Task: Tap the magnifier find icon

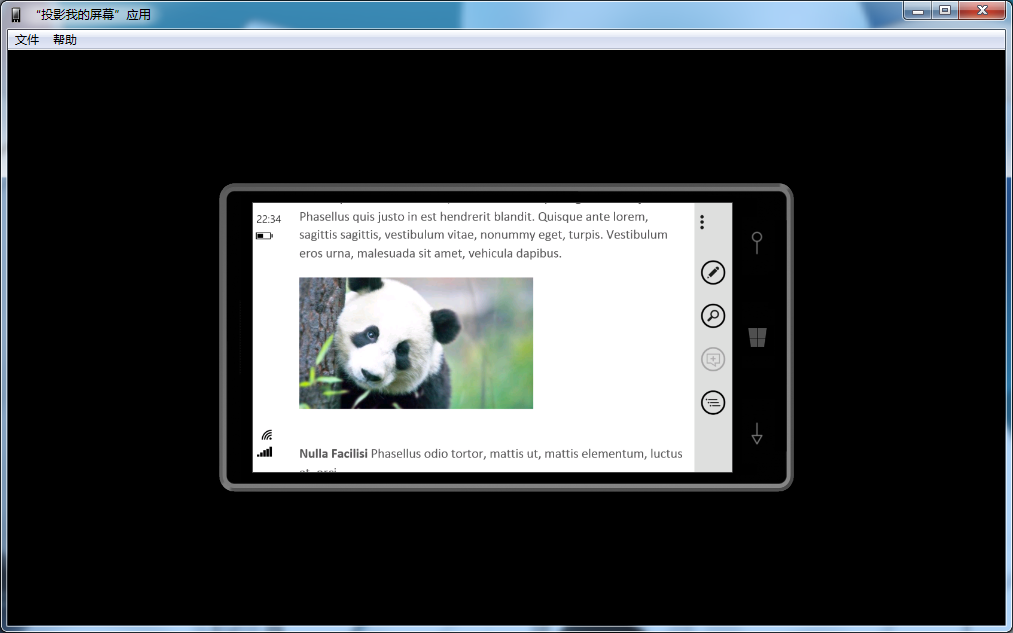Action: [712, 316]
